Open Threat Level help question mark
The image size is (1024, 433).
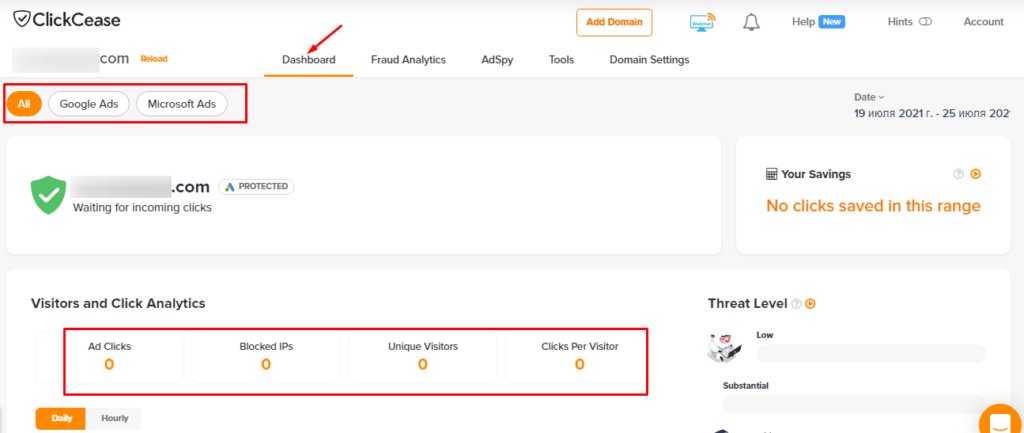tap(796, 304)
